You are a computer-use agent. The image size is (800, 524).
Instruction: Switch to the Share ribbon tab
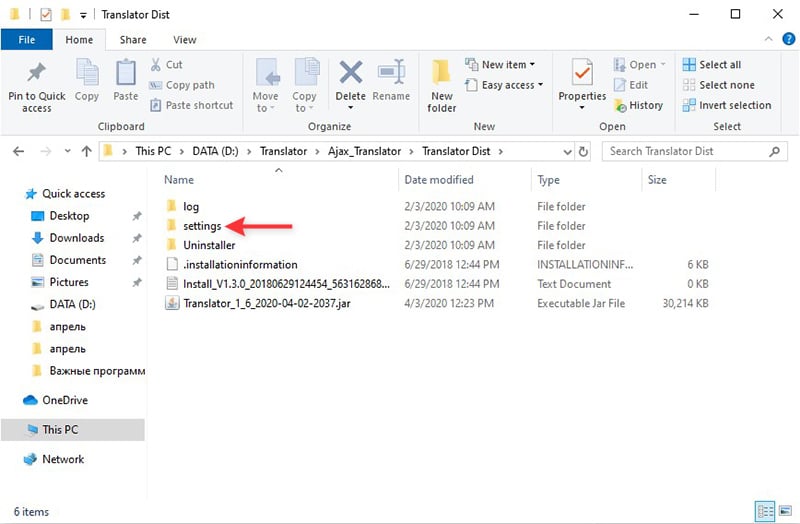pos(133,40)
